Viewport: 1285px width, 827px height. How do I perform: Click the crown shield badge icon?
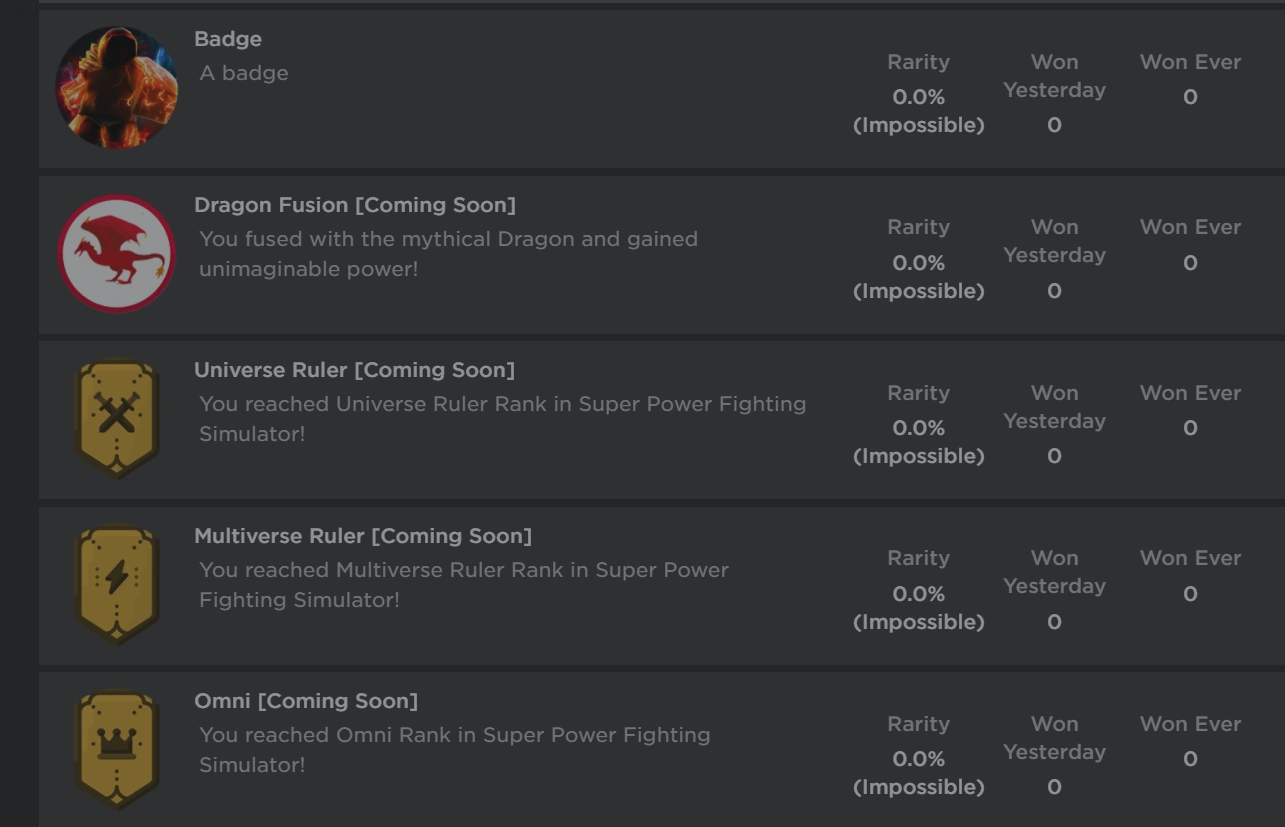pos(117,748)
